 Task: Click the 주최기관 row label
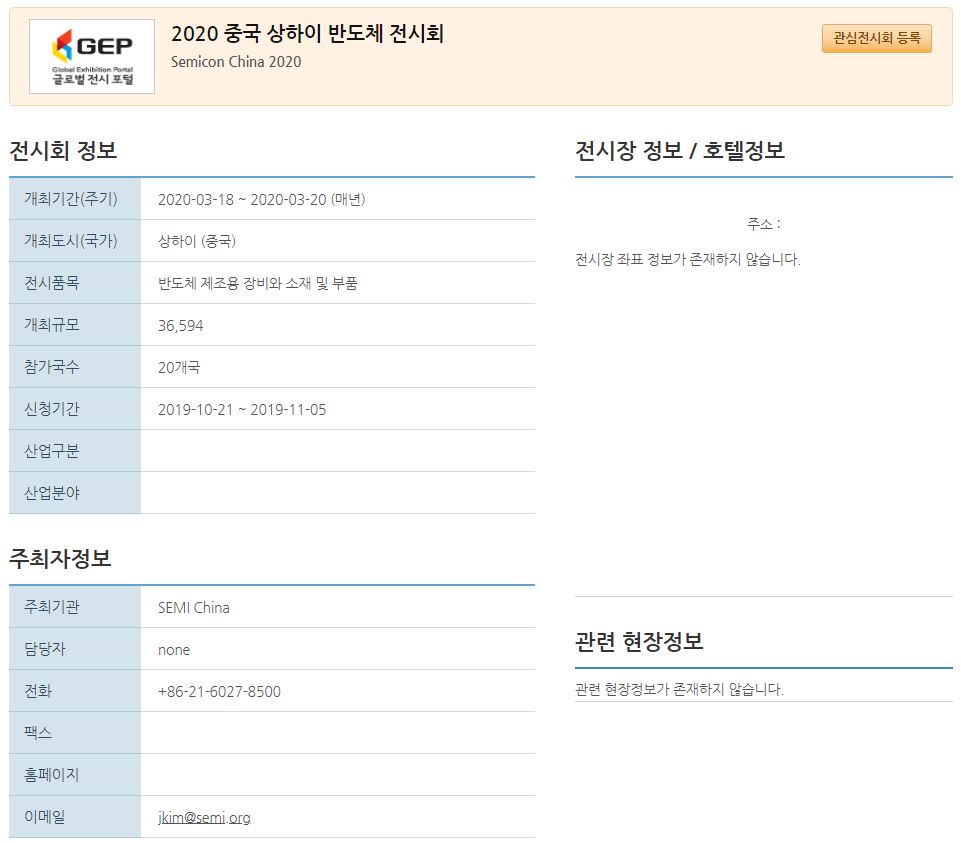tap(51, 606)
